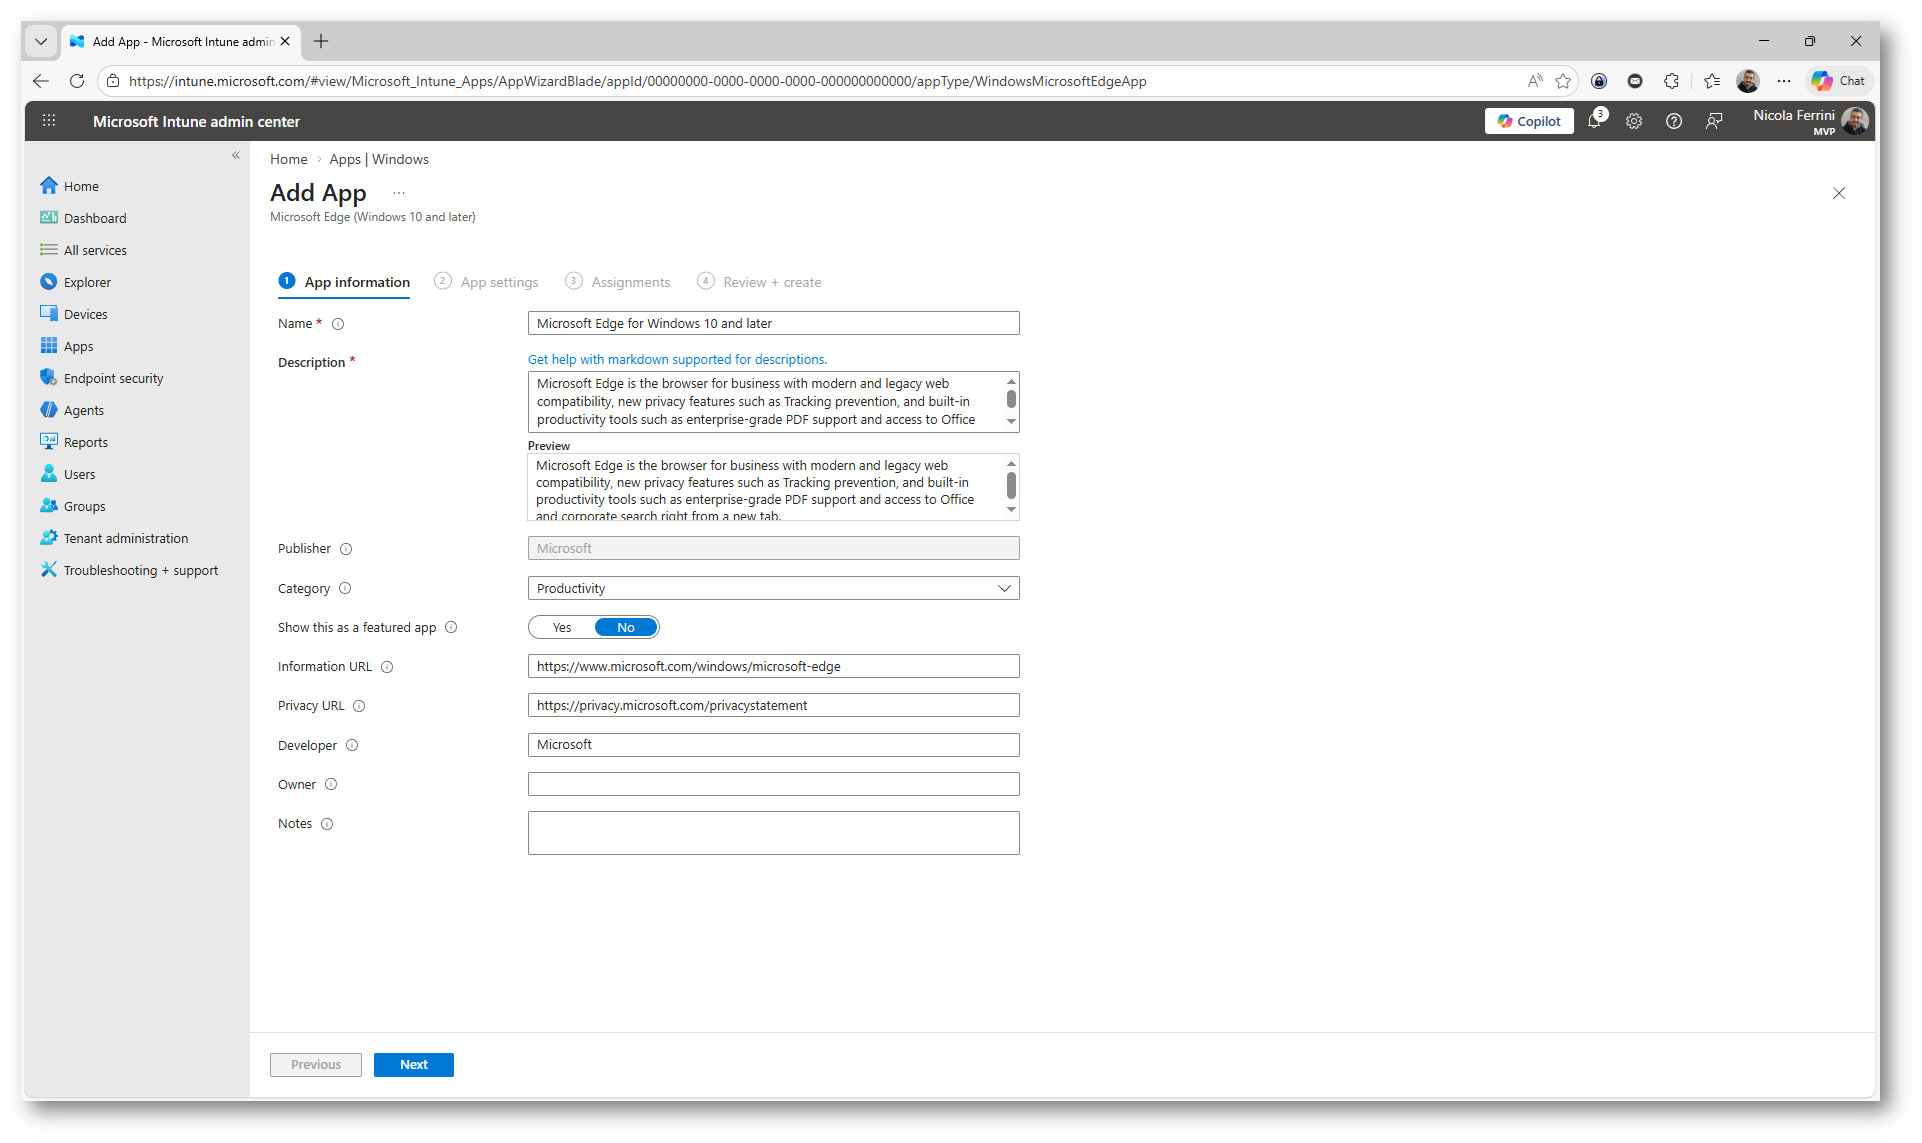
Task: Open the feedback icon in header
Action: (1714, 121)
